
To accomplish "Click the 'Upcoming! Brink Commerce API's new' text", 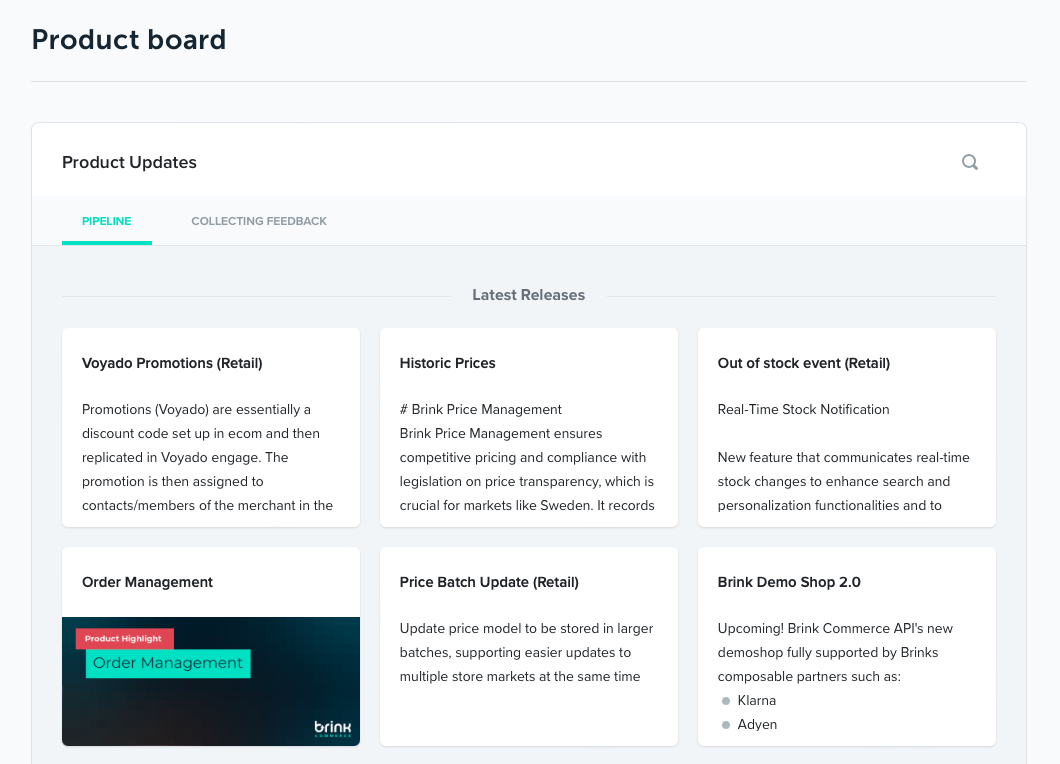I will click(x=835, y=628).
